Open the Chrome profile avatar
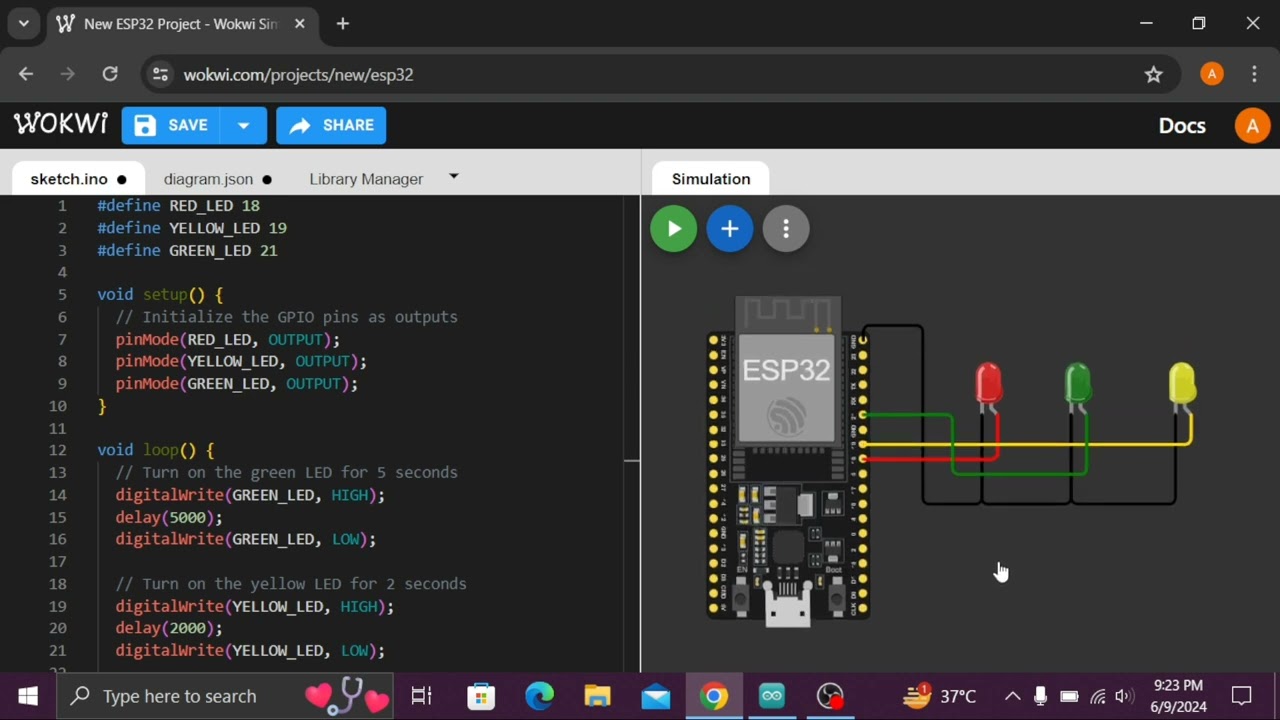1280x720 pixels. tap(1212, 74)
